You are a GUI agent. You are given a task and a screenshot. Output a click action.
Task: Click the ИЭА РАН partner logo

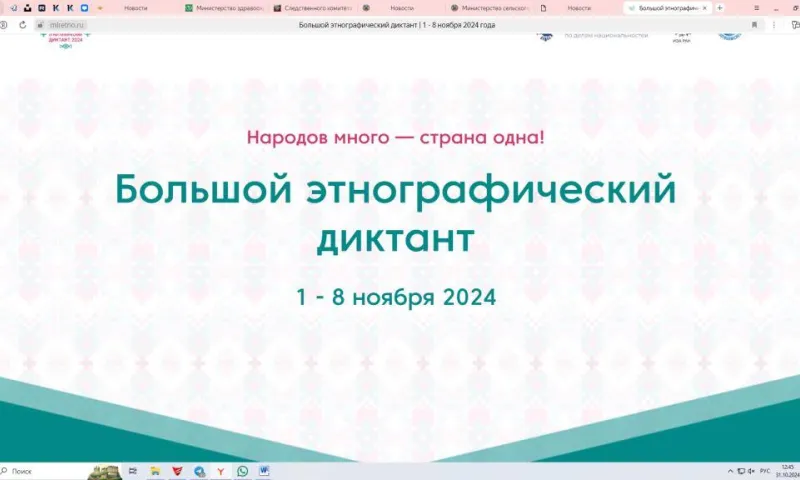point(682,38)
